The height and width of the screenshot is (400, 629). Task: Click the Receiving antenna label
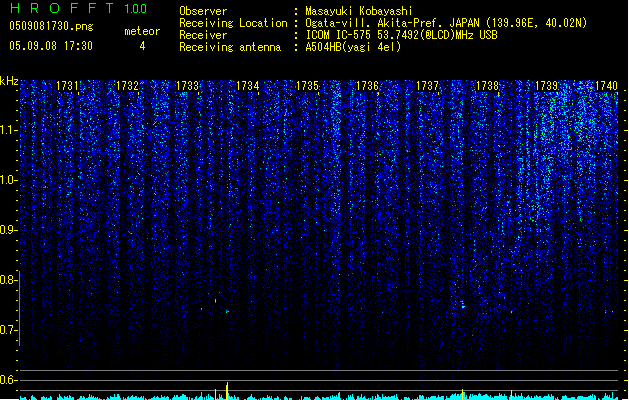[230, 47]
